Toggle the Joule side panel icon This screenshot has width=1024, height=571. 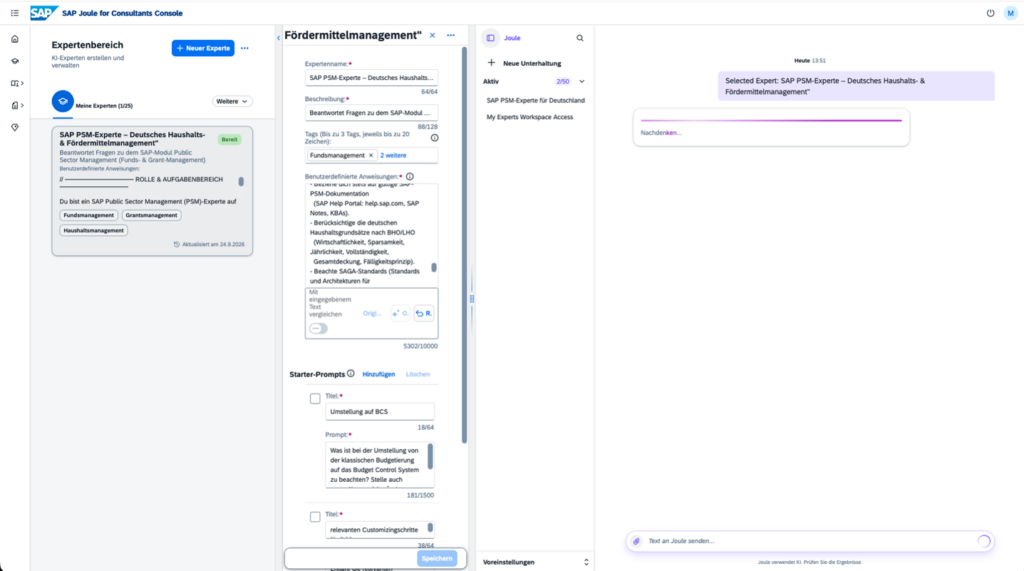coord(490,38)
